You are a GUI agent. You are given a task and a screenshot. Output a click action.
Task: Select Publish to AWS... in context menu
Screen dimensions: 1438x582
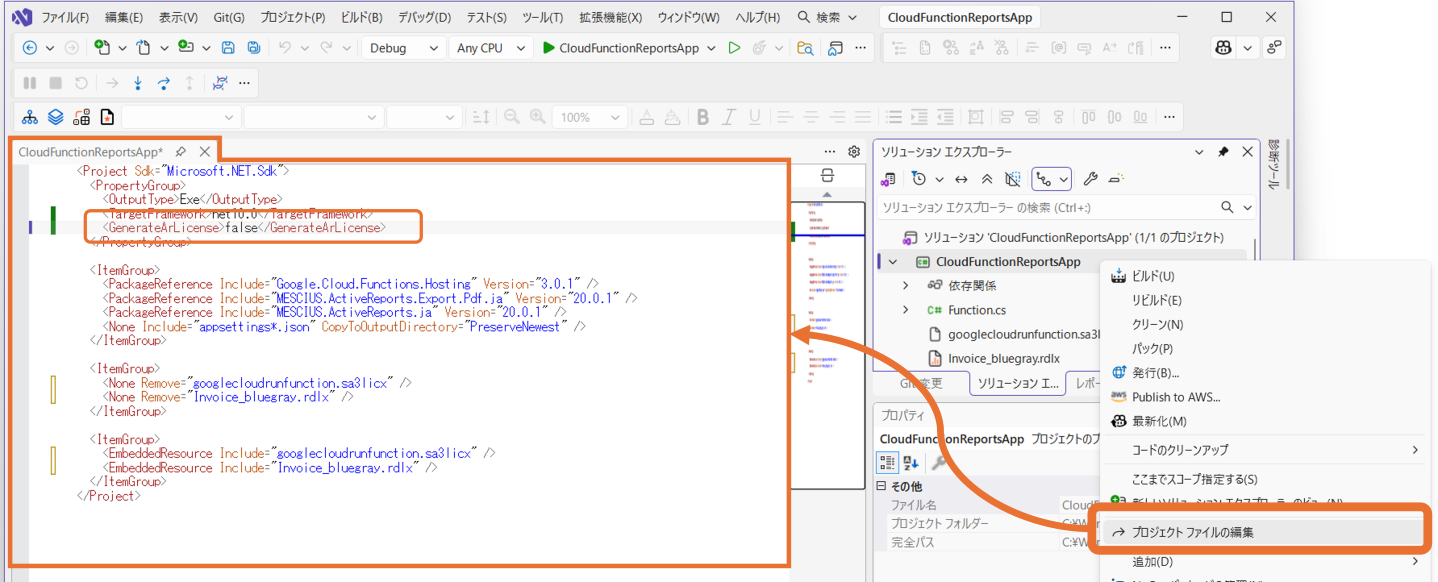point(1264,397)
